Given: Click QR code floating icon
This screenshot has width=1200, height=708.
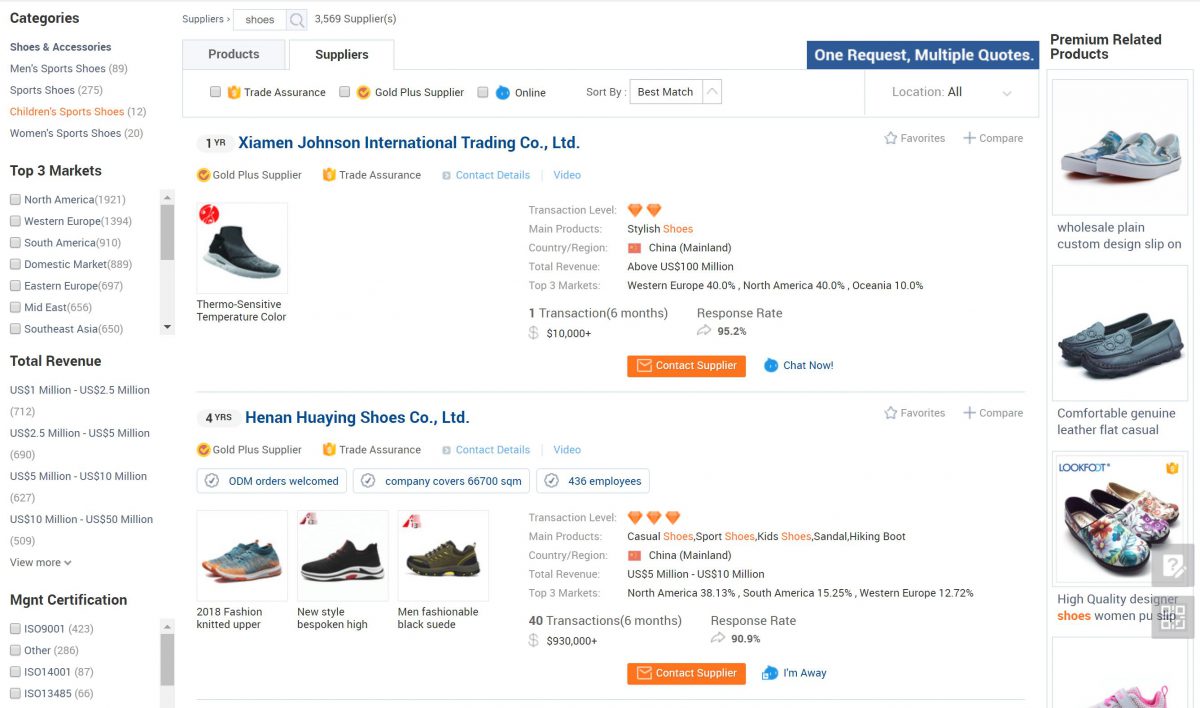Looking at the screenshot, I should click(x=1172, y=617).
